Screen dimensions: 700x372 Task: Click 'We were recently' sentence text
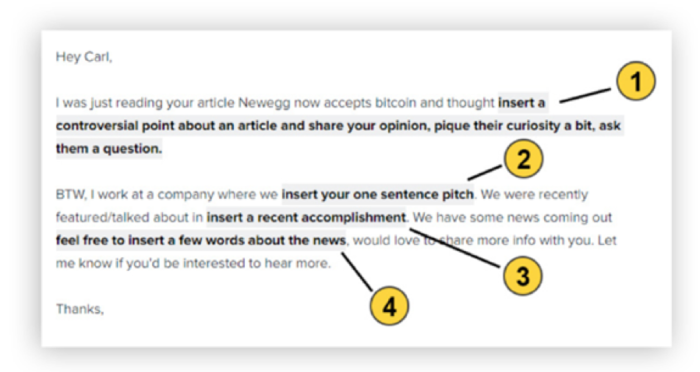click(x=534, y=195)
